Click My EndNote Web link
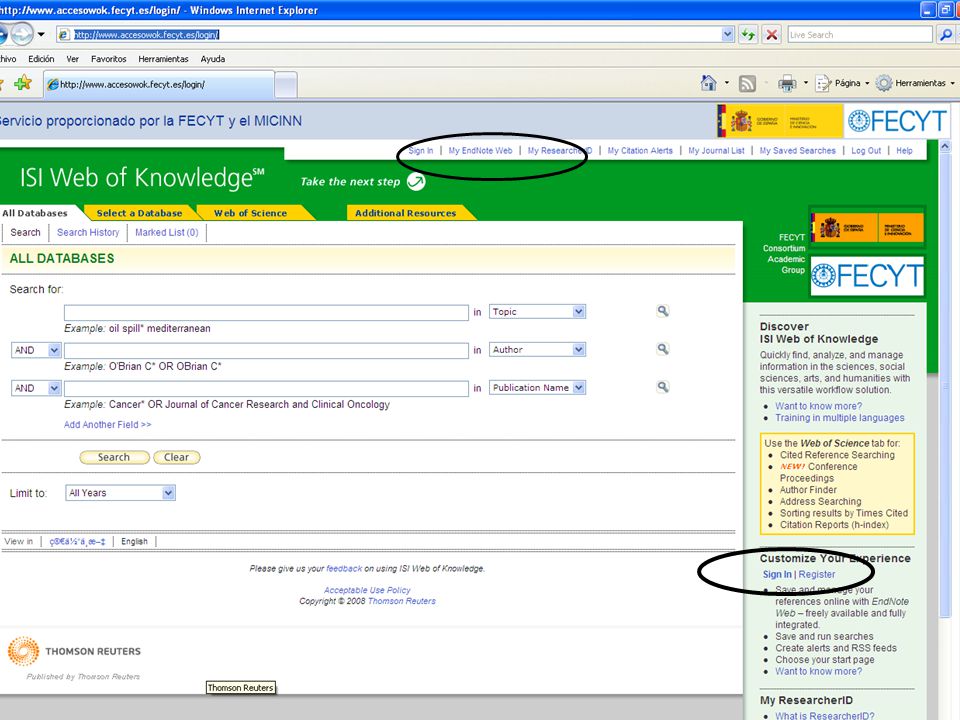 coord(480,151)
